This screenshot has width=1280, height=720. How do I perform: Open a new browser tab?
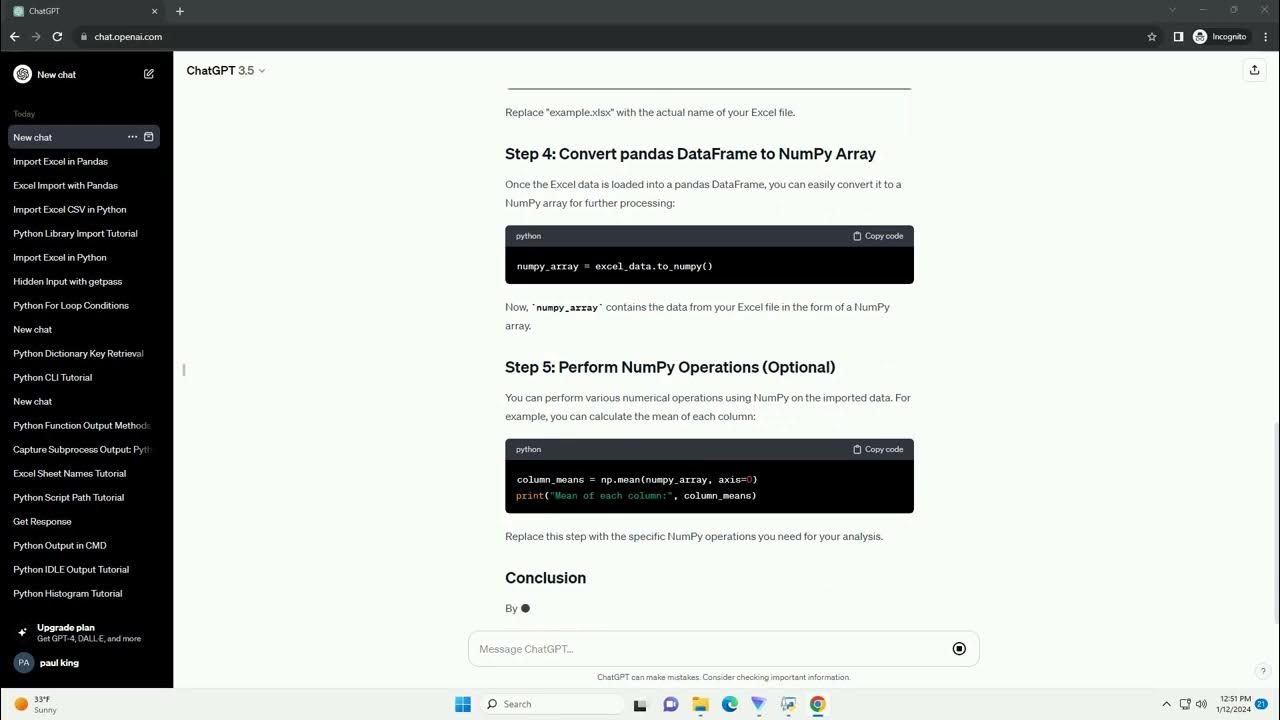[180, 11]
